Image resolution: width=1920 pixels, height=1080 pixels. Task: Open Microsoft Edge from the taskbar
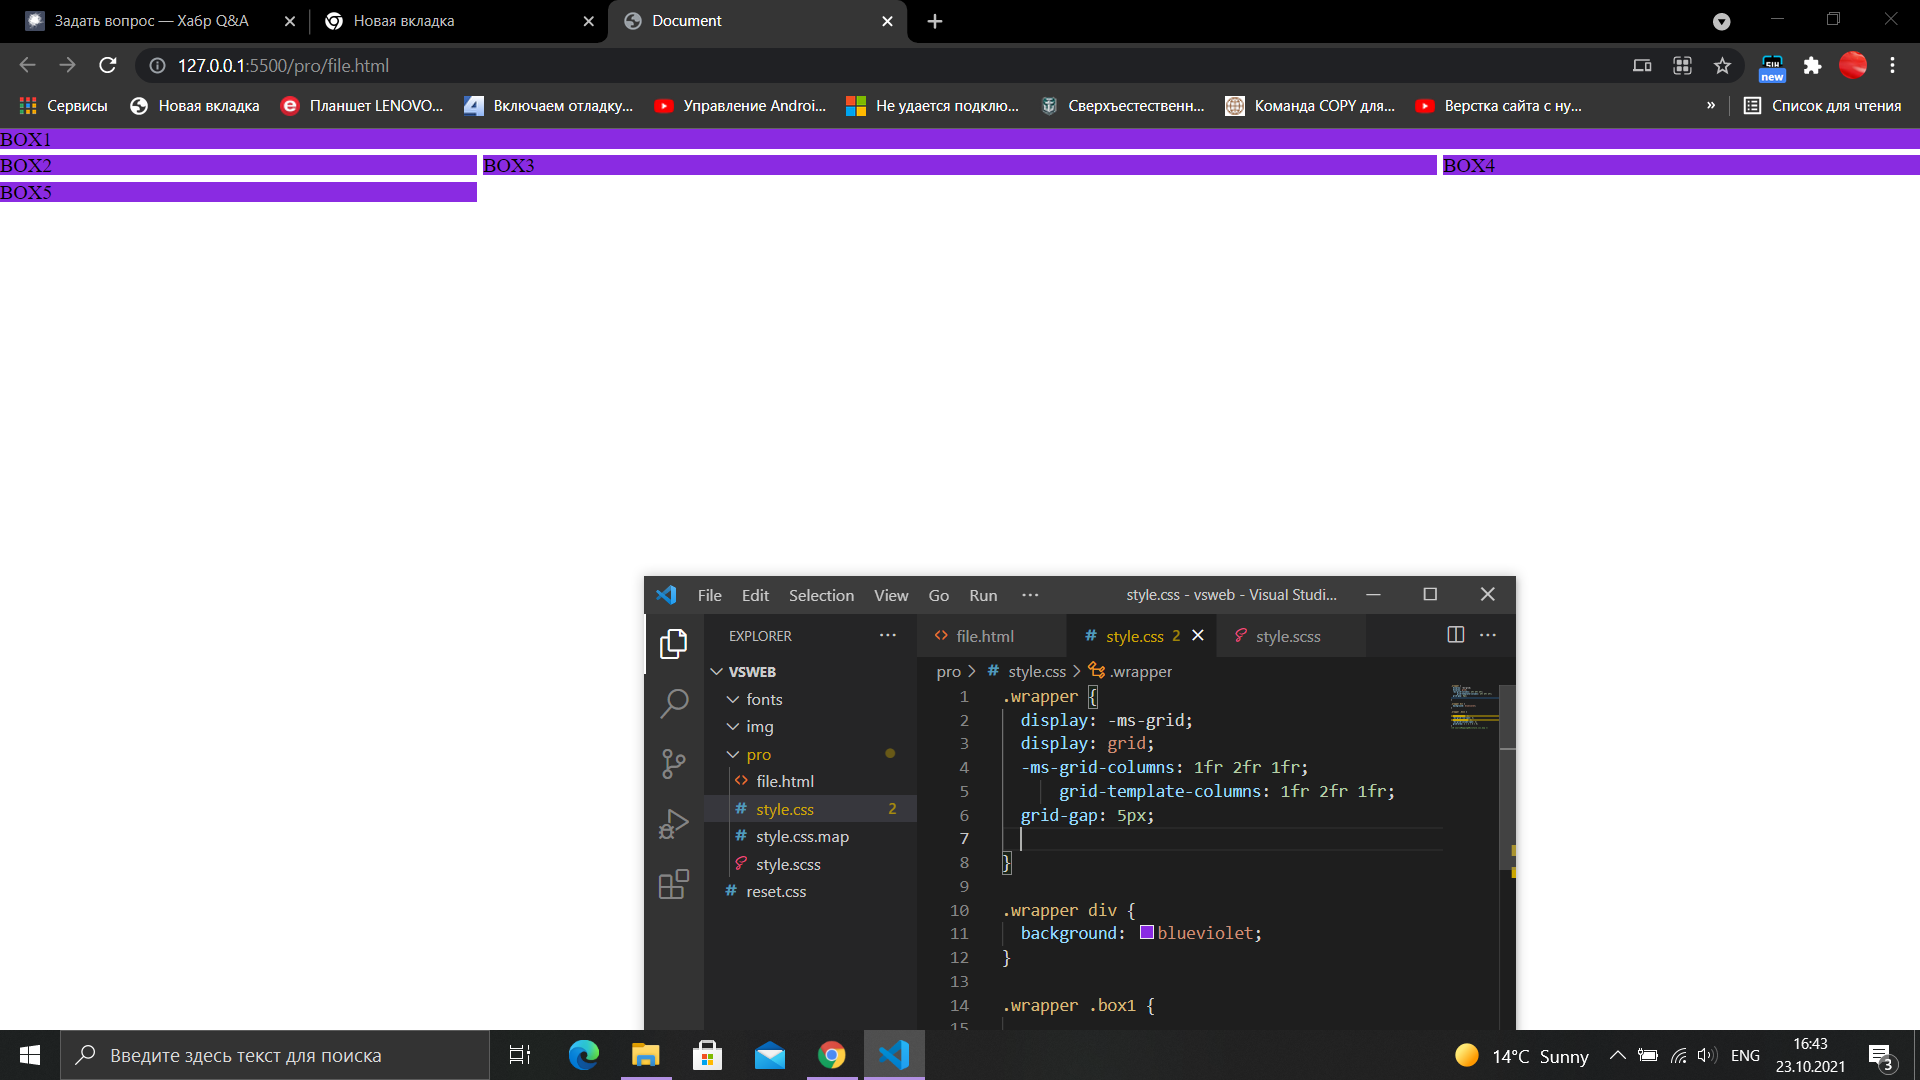[x=583, y=1055]
